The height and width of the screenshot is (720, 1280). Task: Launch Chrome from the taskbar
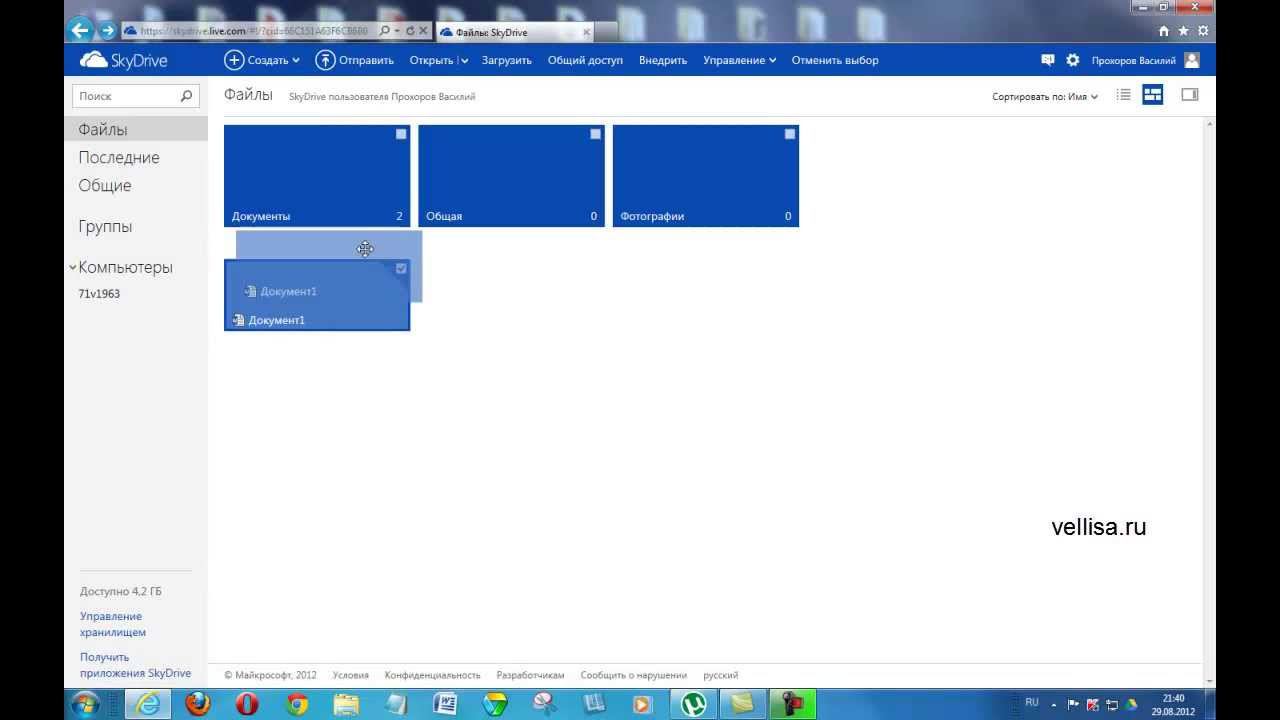(297, 704)
